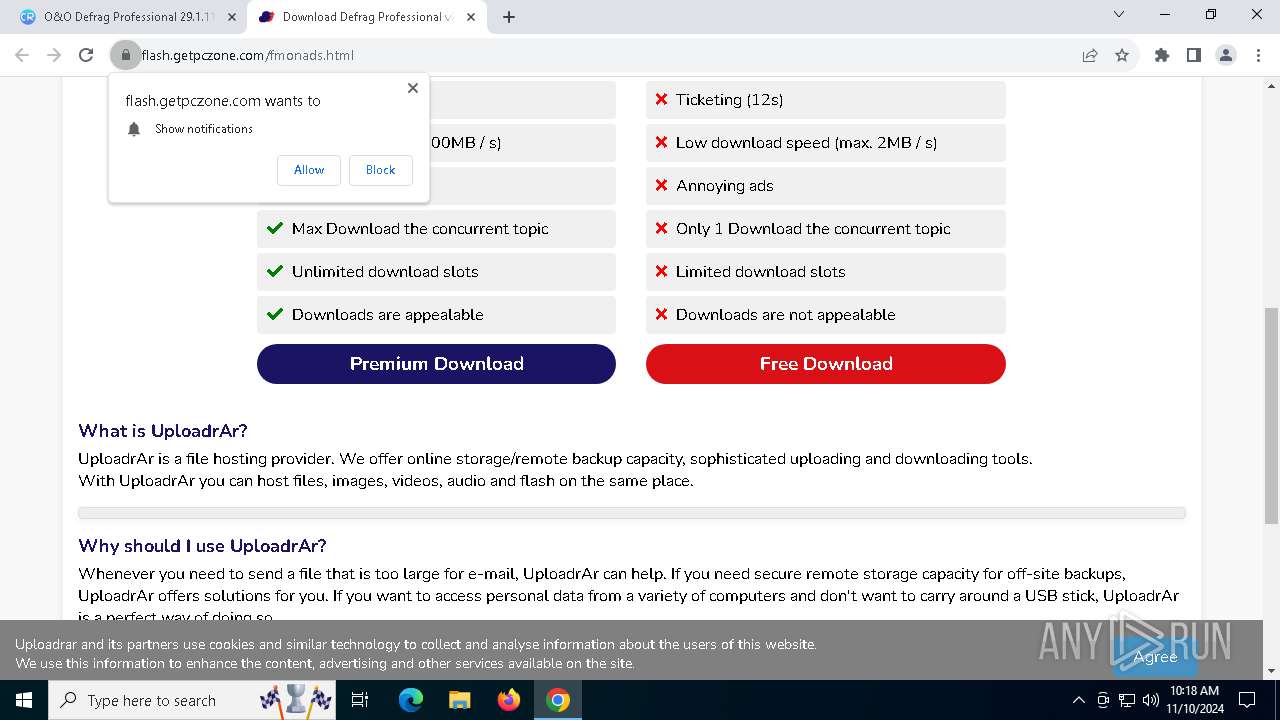Go forward to next page
Viewport: 1280px width, 720px height.
(x=54, y=55)
